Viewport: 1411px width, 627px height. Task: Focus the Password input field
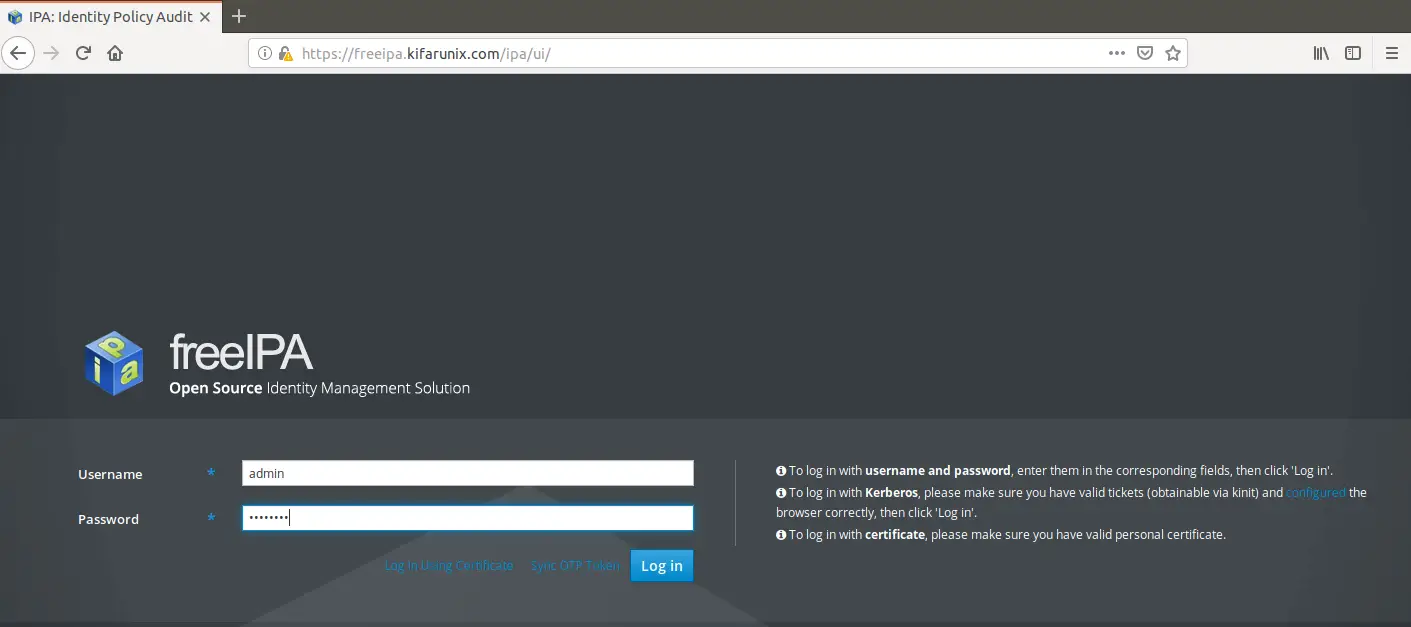[467, 518]
